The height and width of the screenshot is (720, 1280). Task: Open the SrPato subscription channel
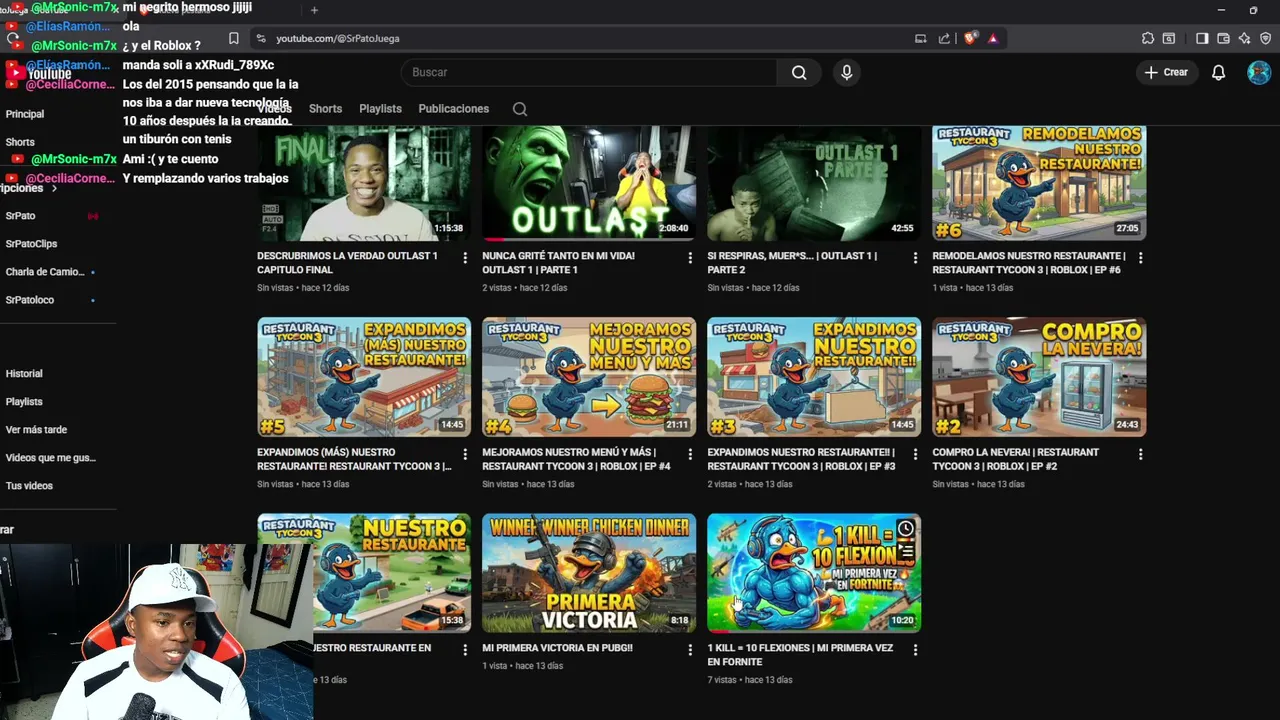[20, 216]
